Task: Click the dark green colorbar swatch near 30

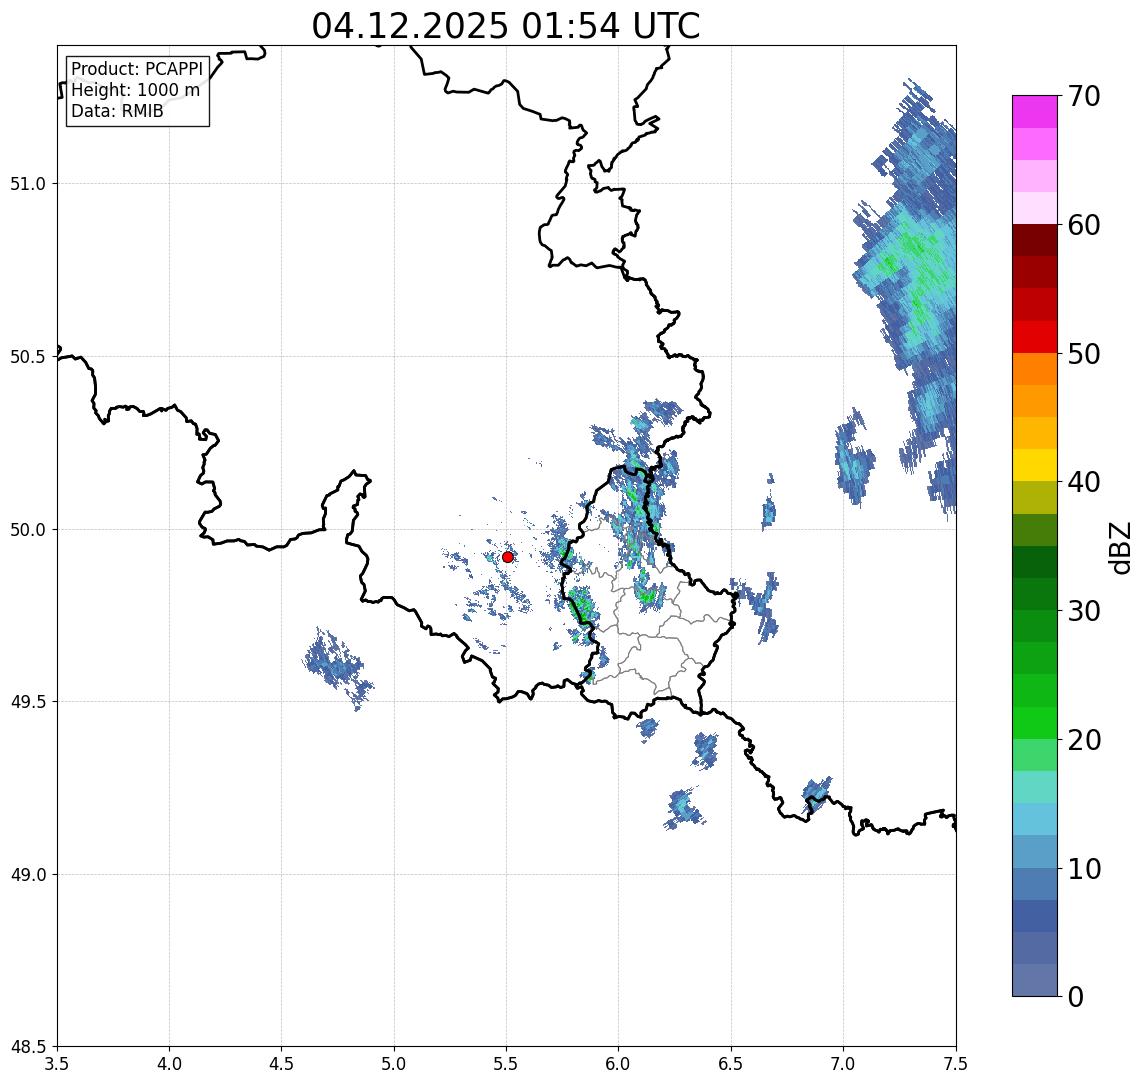Action: [1035, 594]
